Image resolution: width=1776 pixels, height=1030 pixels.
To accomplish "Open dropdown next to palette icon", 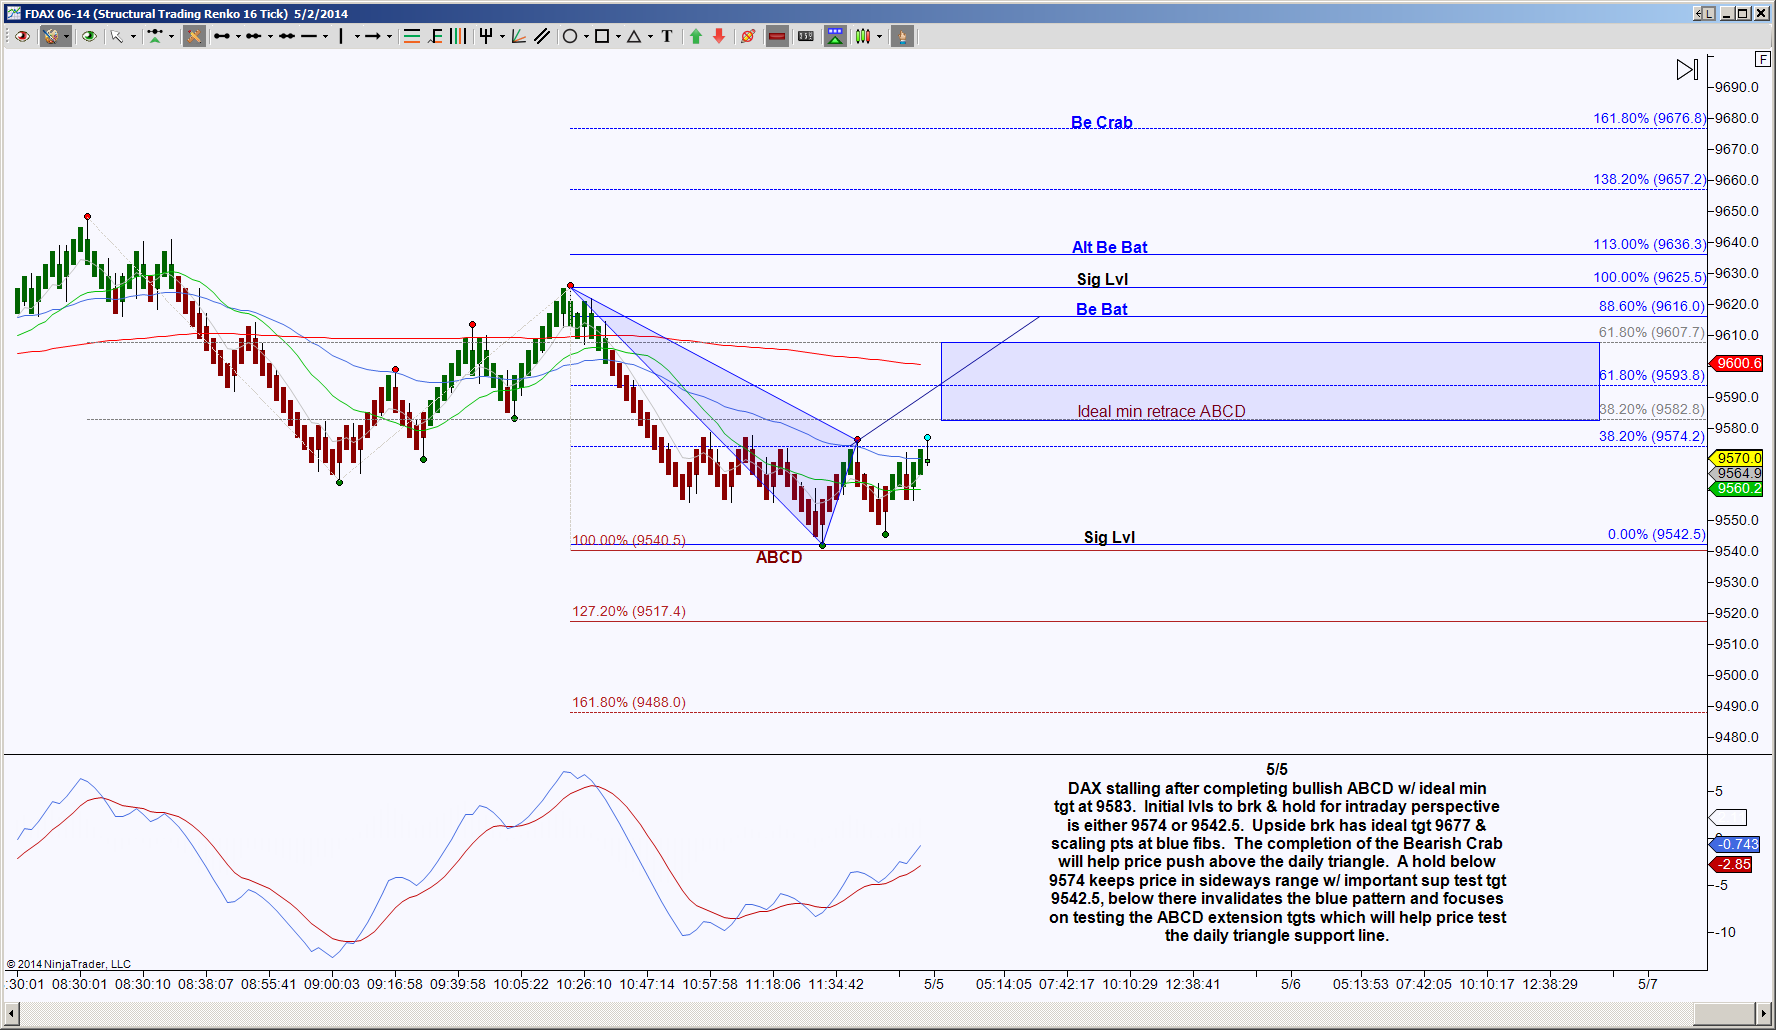I will pyautogui.click(x=66, y=36).
